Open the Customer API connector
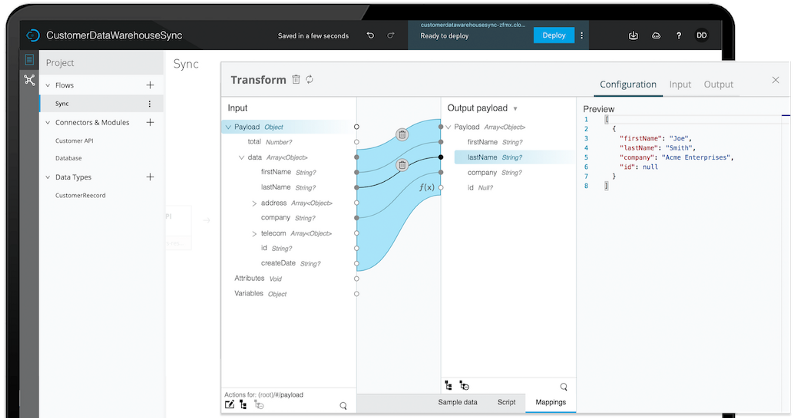 (x=74, y=140)
